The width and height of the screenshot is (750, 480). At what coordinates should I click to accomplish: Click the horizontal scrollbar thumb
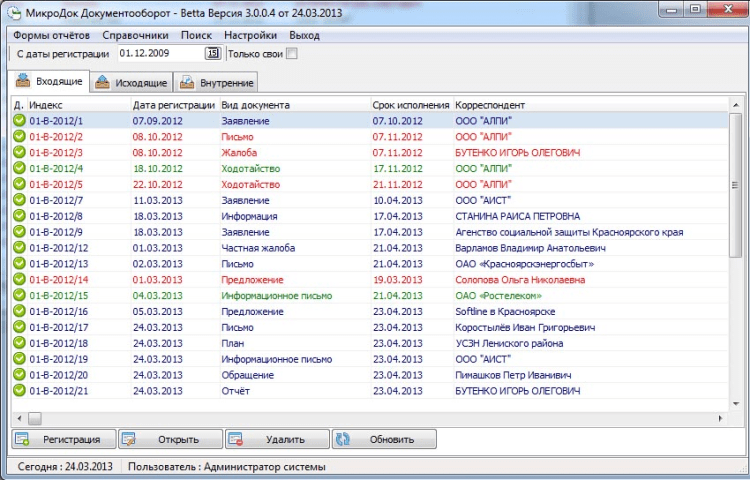(34, 418)
